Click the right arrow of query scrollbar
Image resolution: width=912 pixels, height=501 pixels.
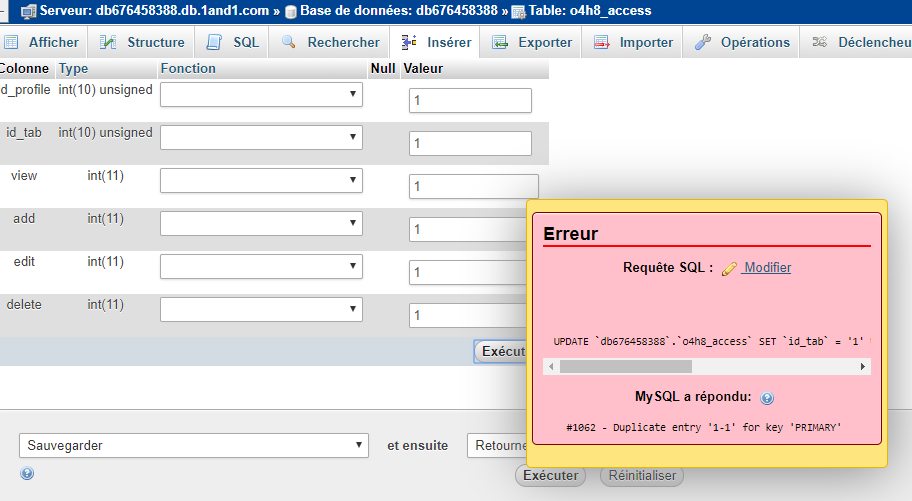[863, 367]
